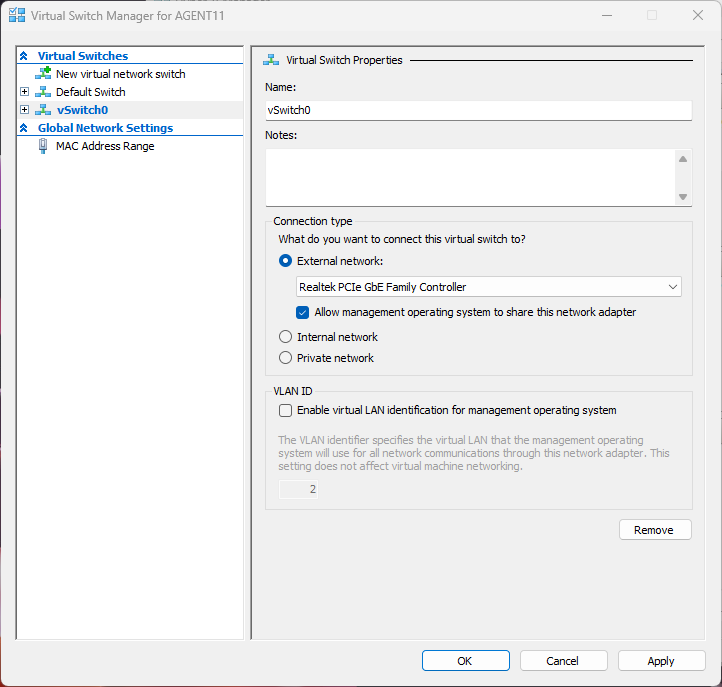Click the Default Switch network icon
Viewport: 722px width, 687px height.
tap(43, 92)
